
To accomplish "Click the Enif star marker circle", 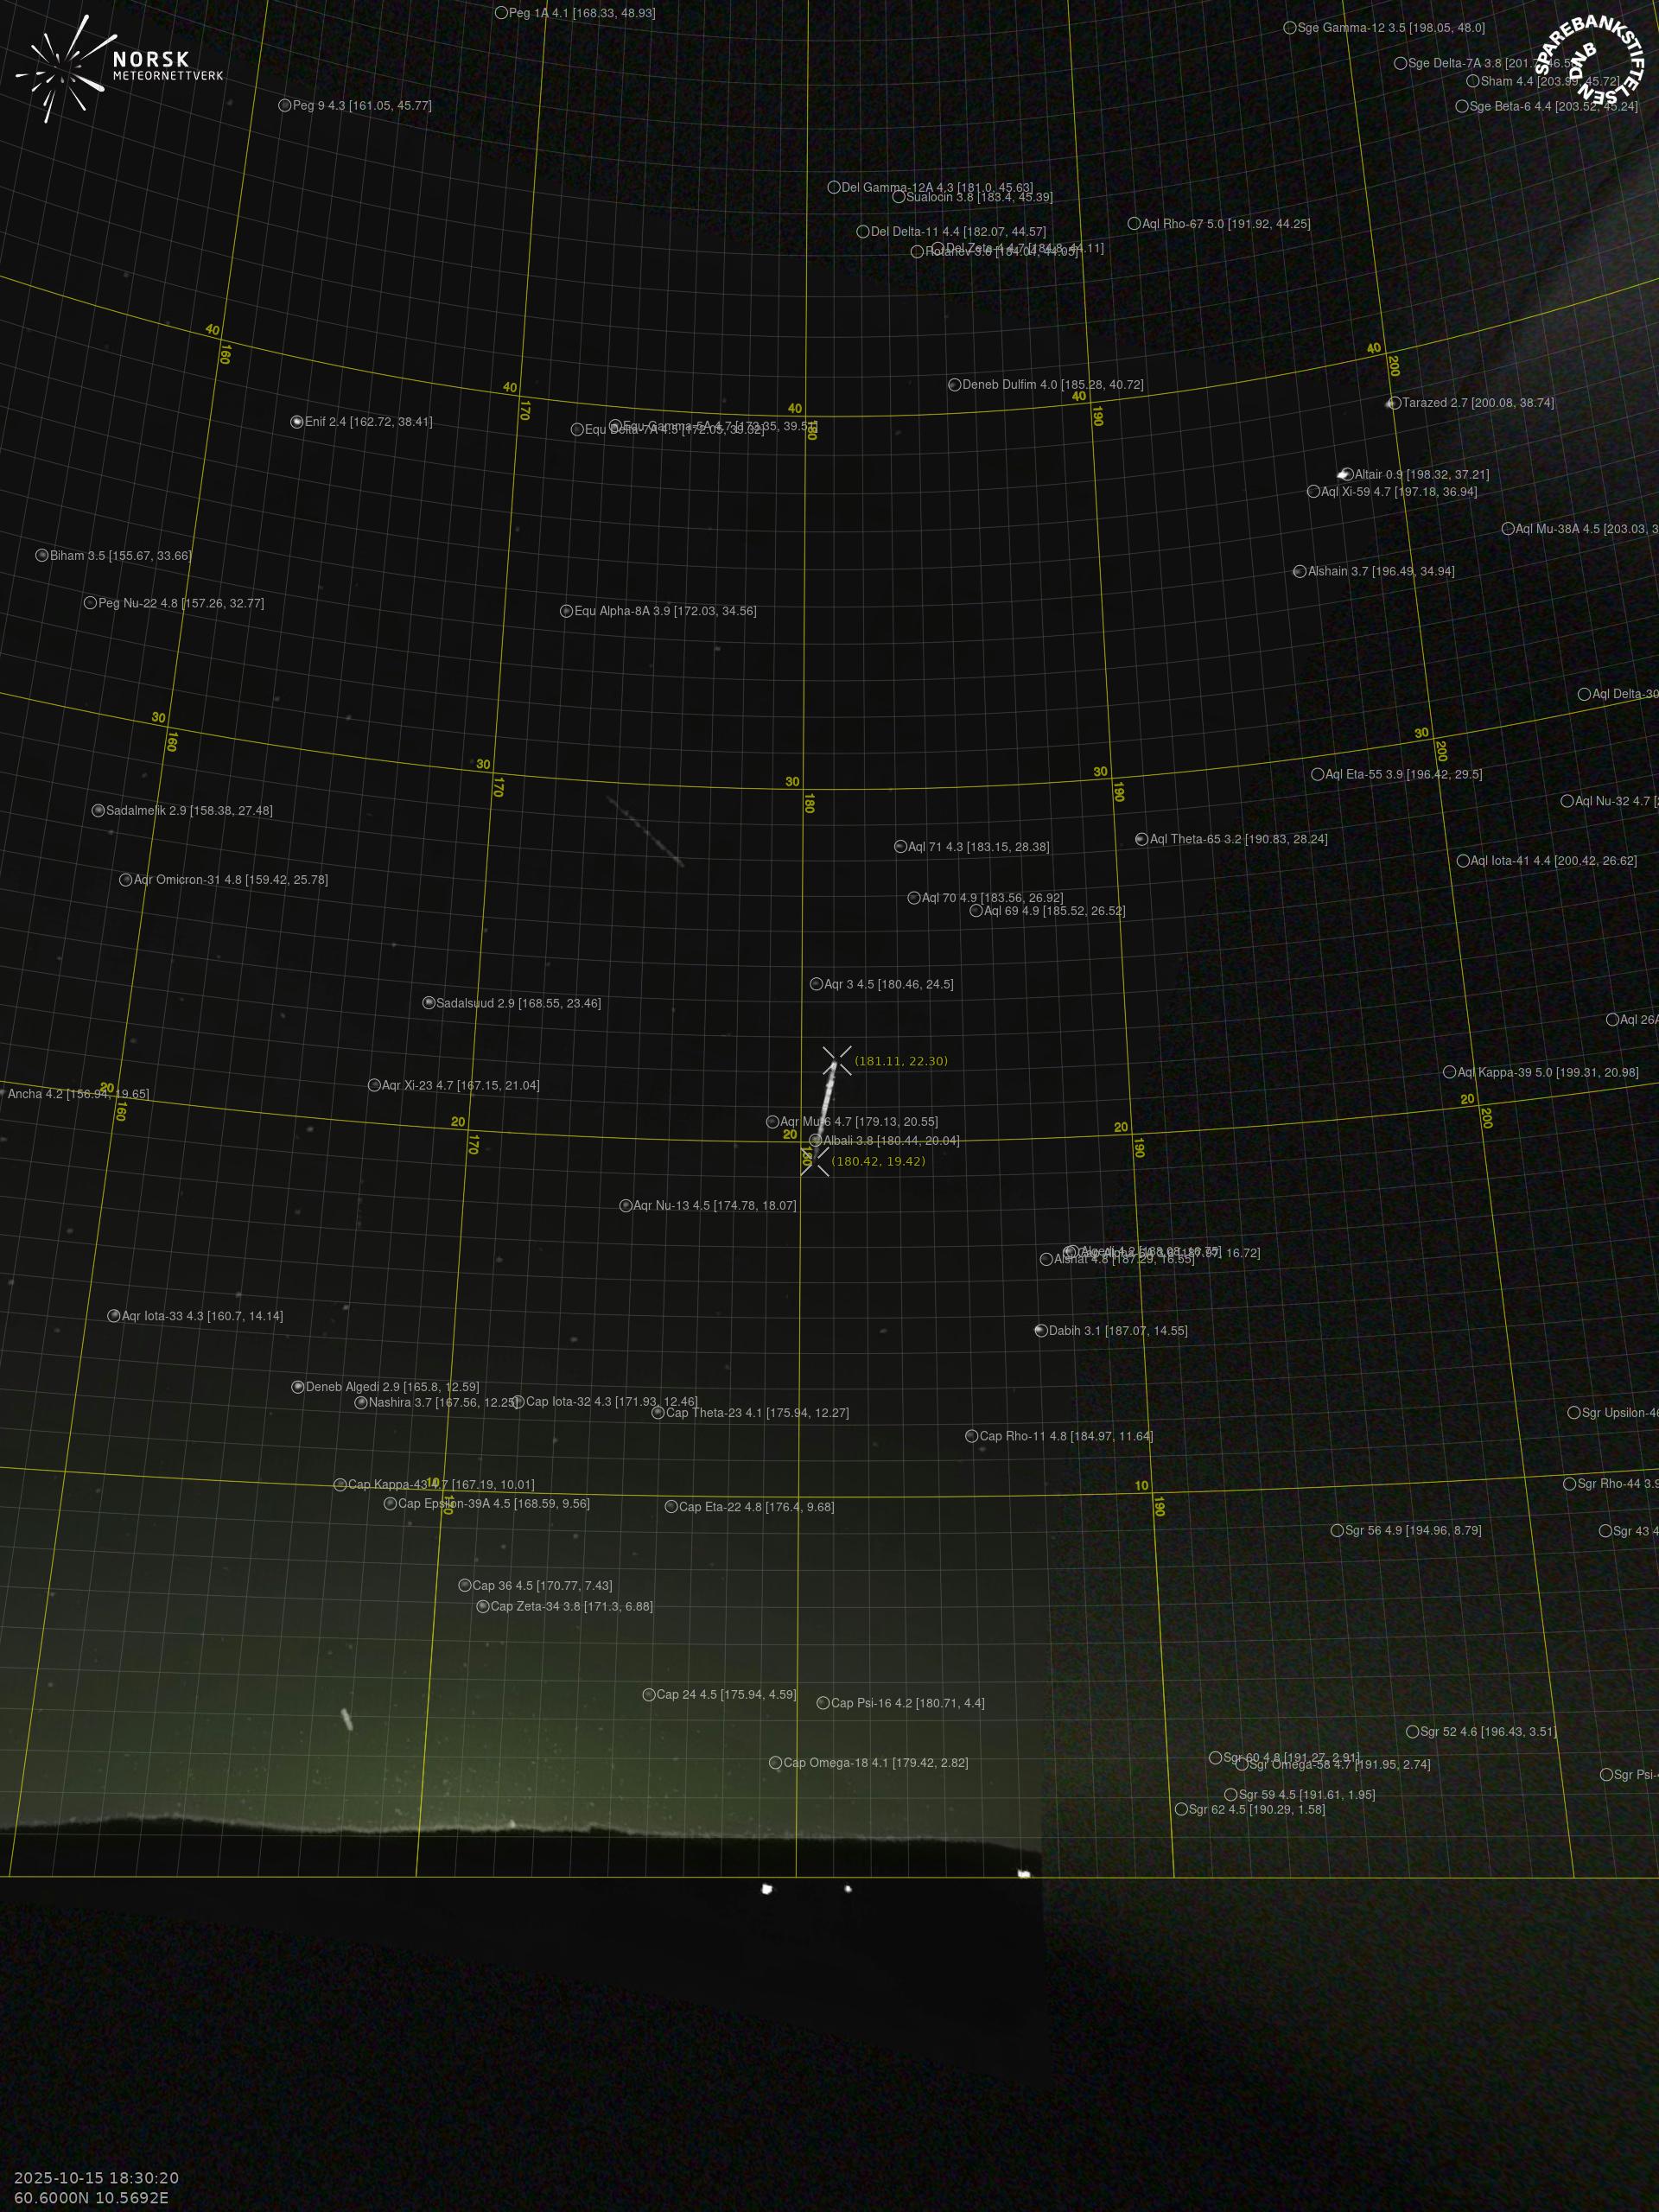I will point(297,422).
